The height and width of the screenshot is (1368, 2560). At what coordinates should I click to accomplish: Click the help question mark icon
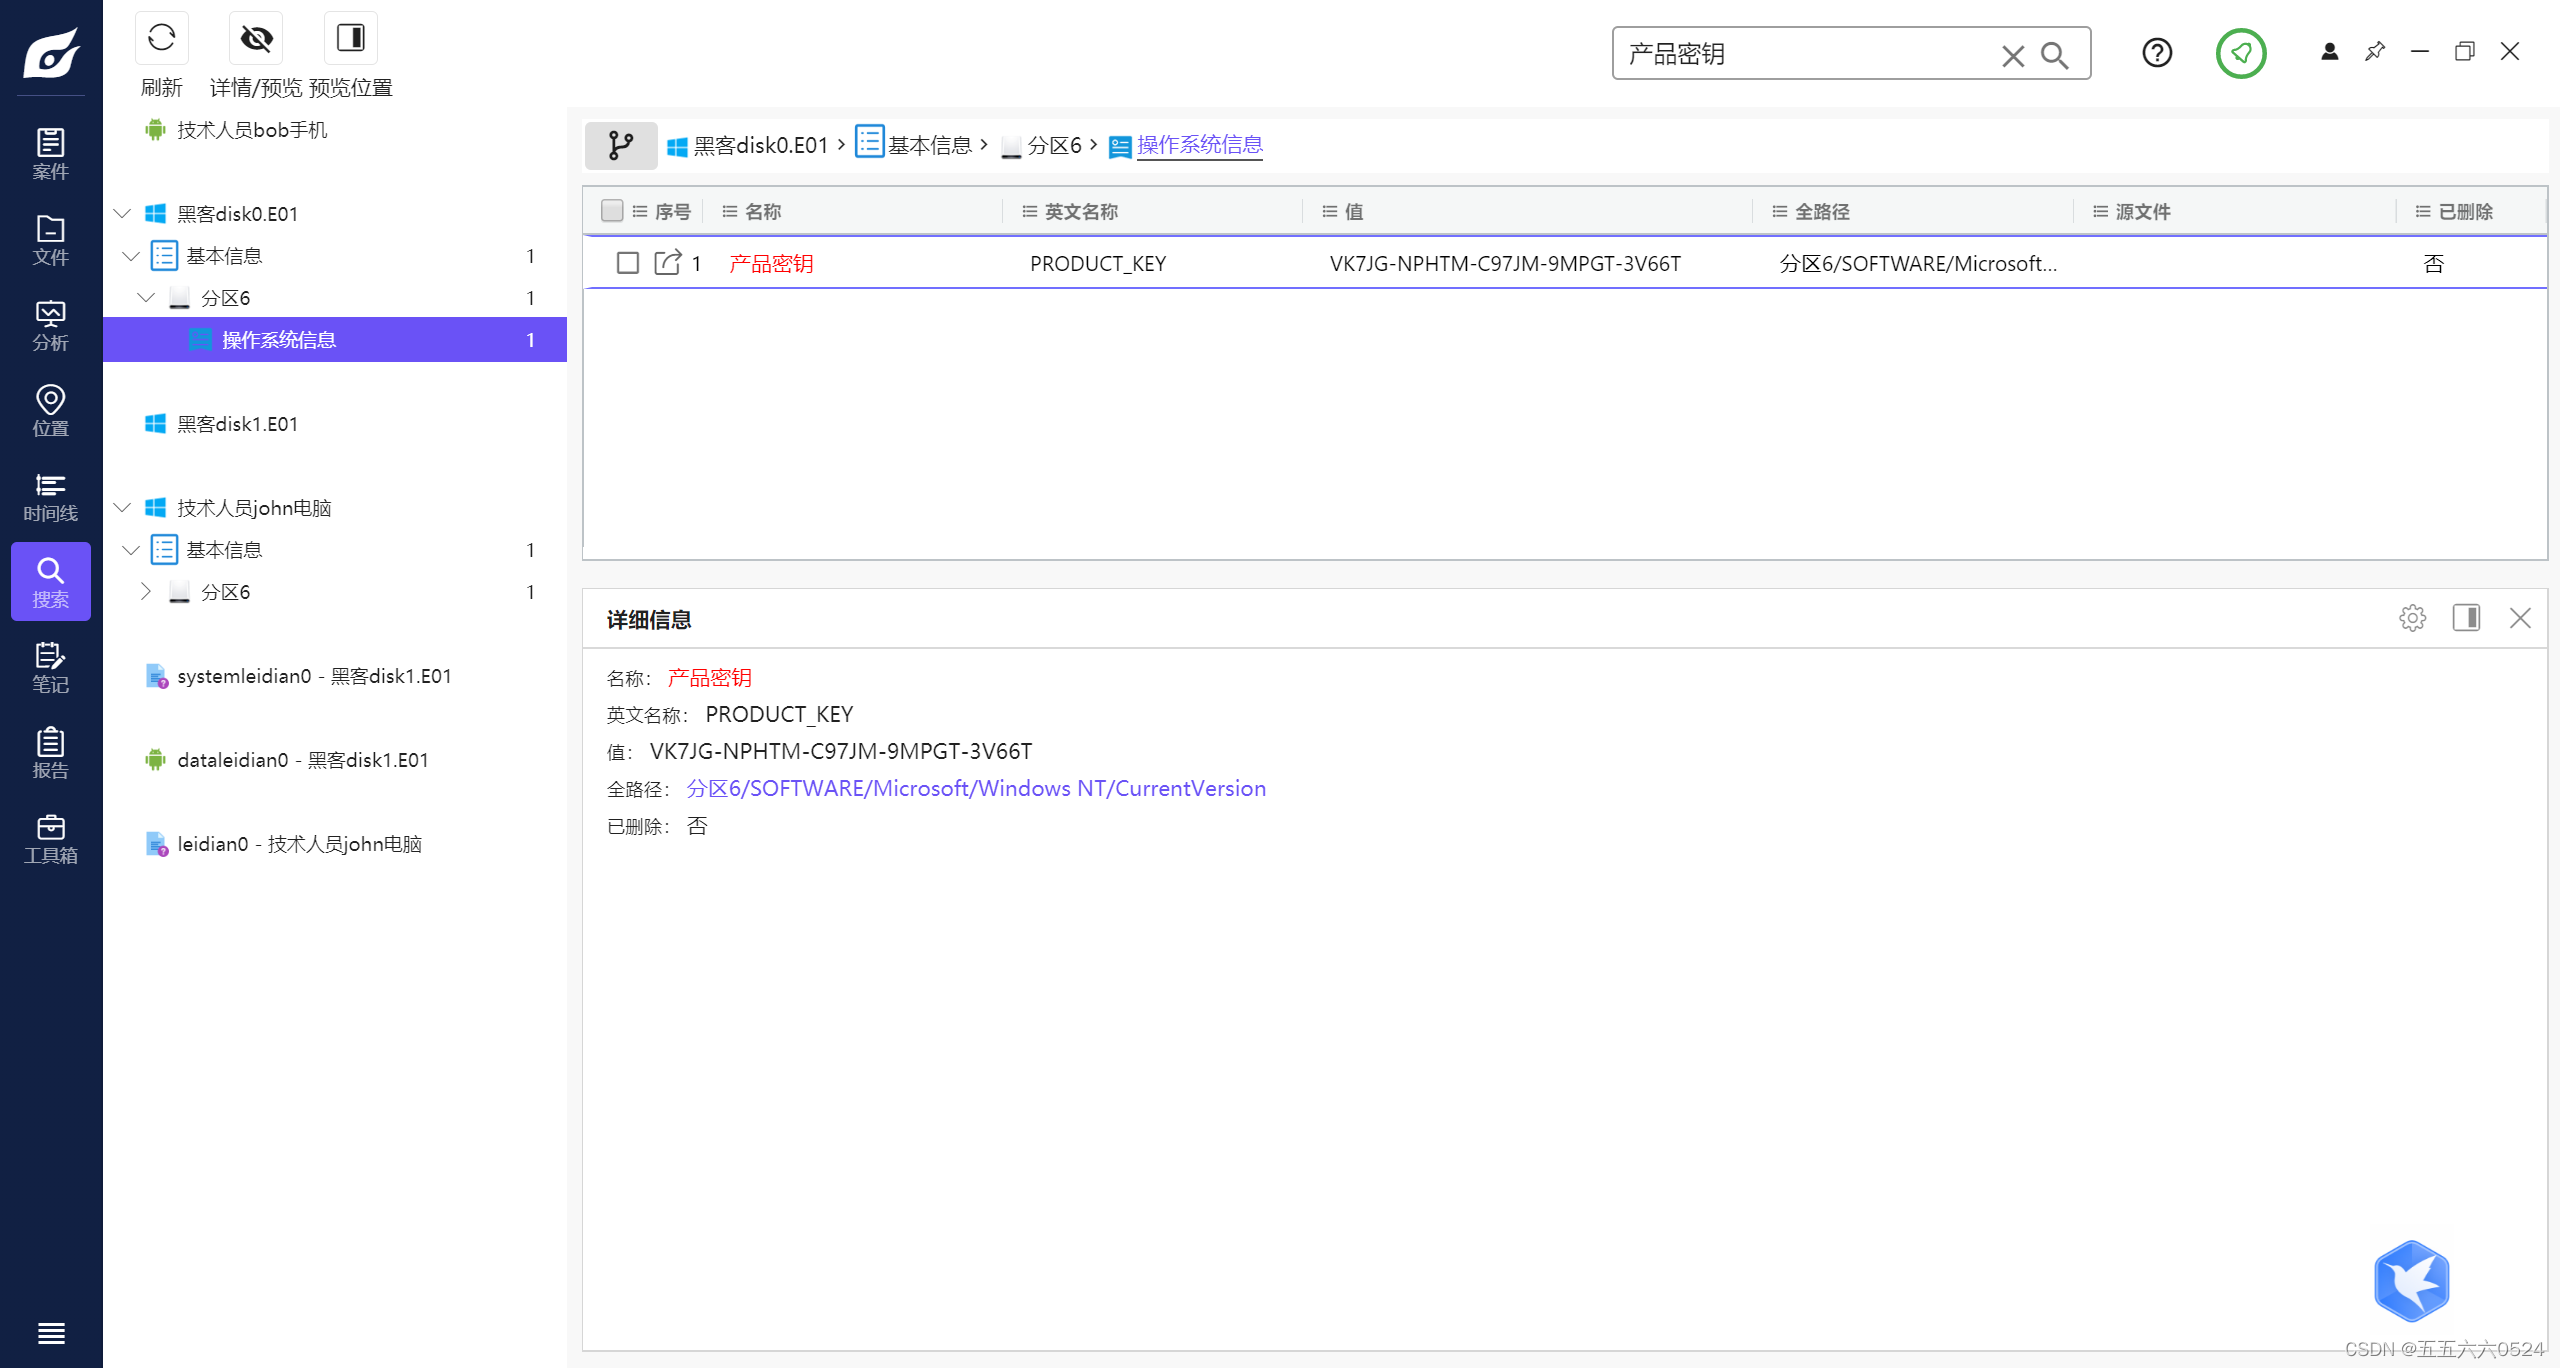[2157, 53]
